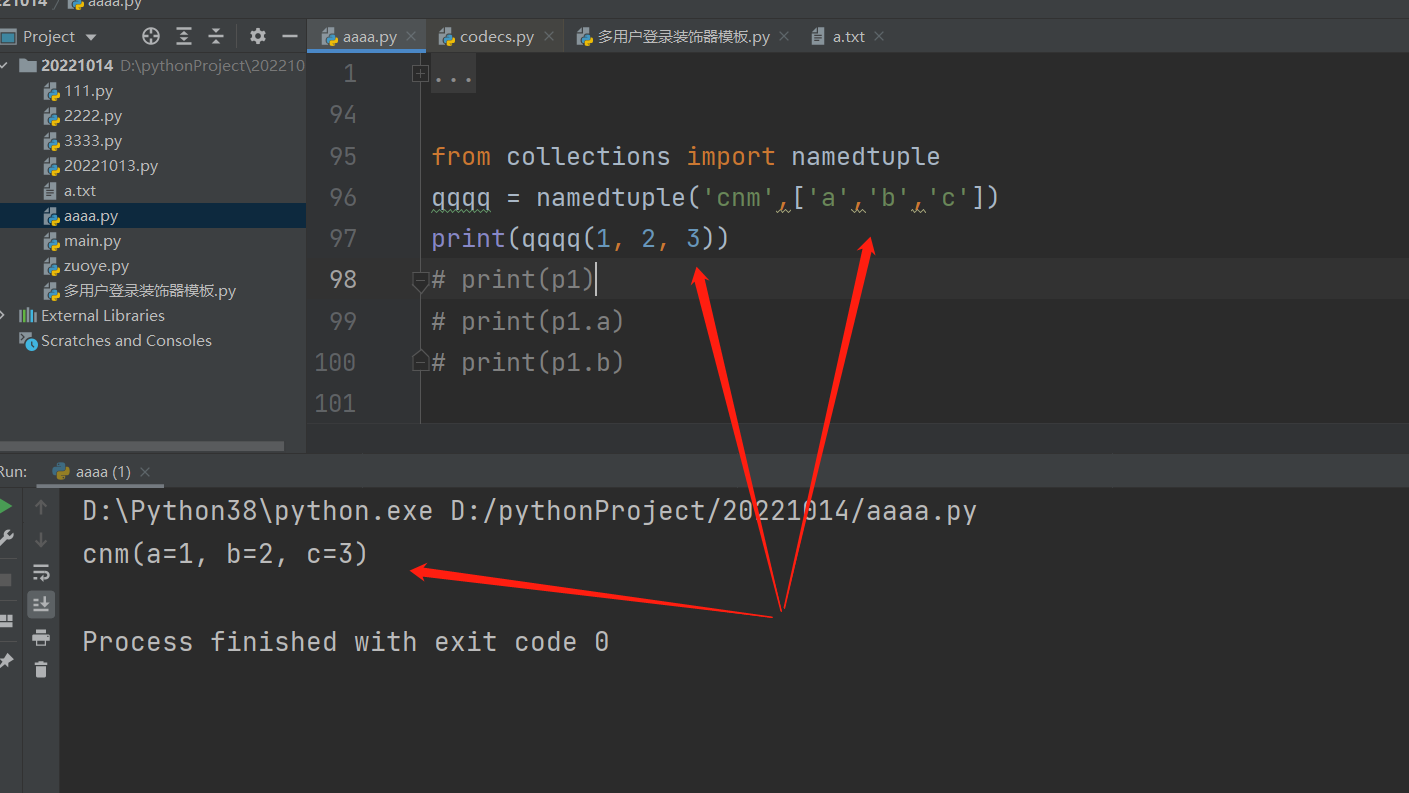Close the codecs.py editor tab
This screenshot has width=1409, height=793.
pos(548,36)
